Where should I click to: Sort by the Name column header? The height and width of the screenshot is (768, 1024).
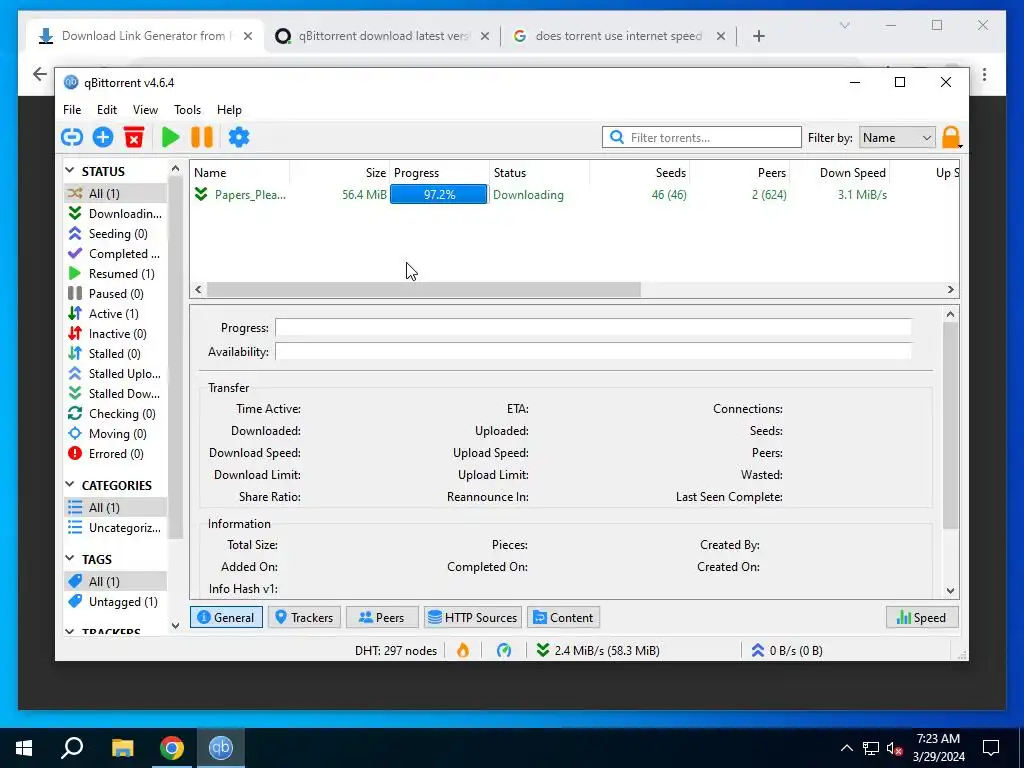point(240,172)
